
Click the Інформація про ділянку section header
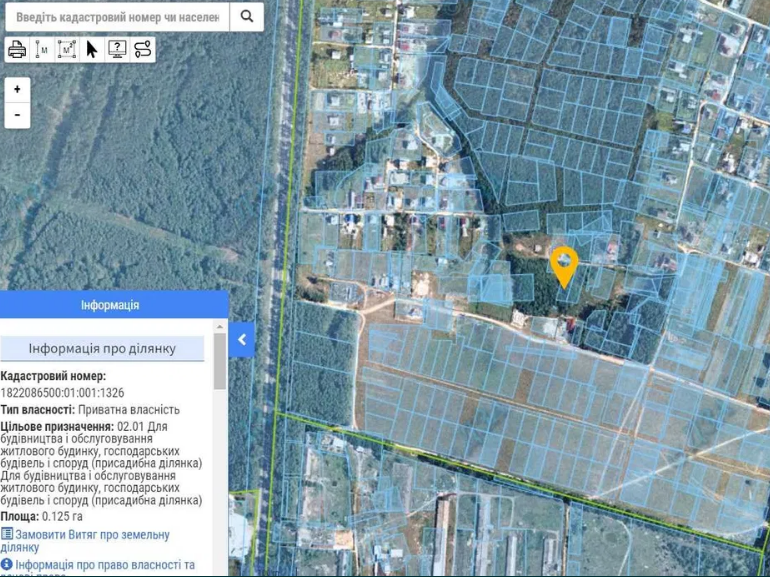pos(102,348)
